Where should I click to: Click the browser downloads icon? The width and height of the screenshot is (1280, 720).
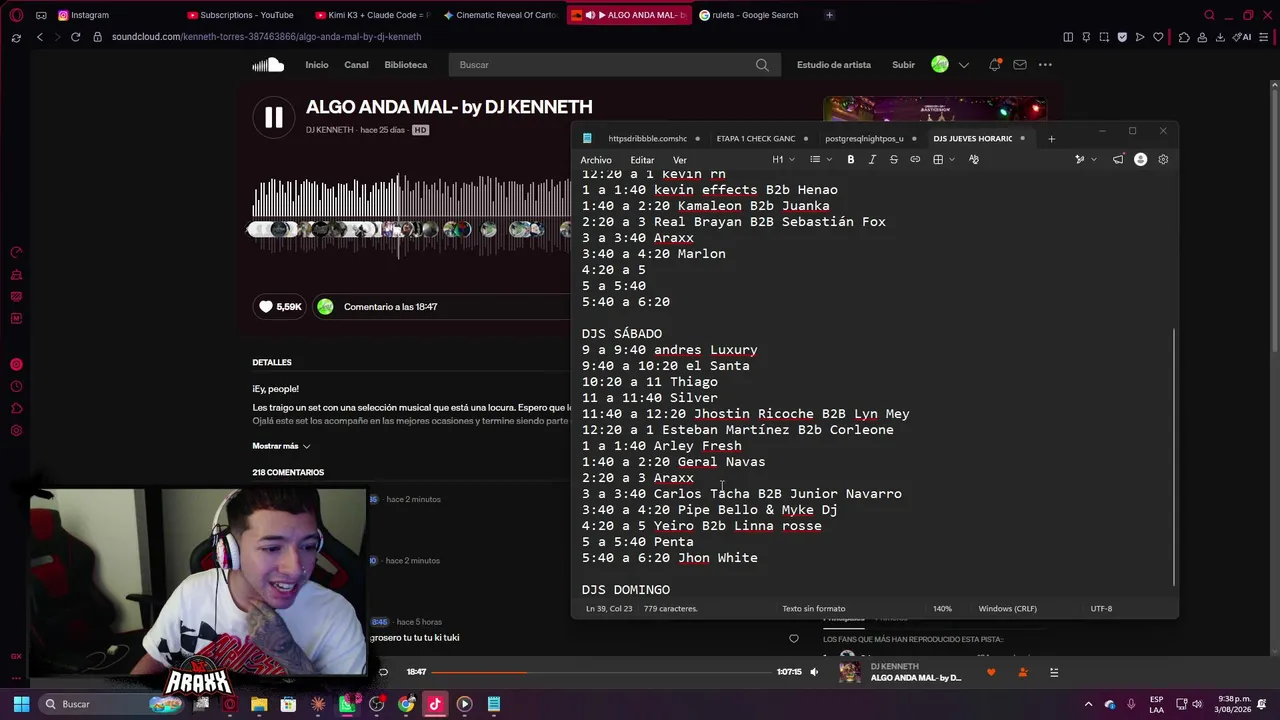[x=1221, y=37]
